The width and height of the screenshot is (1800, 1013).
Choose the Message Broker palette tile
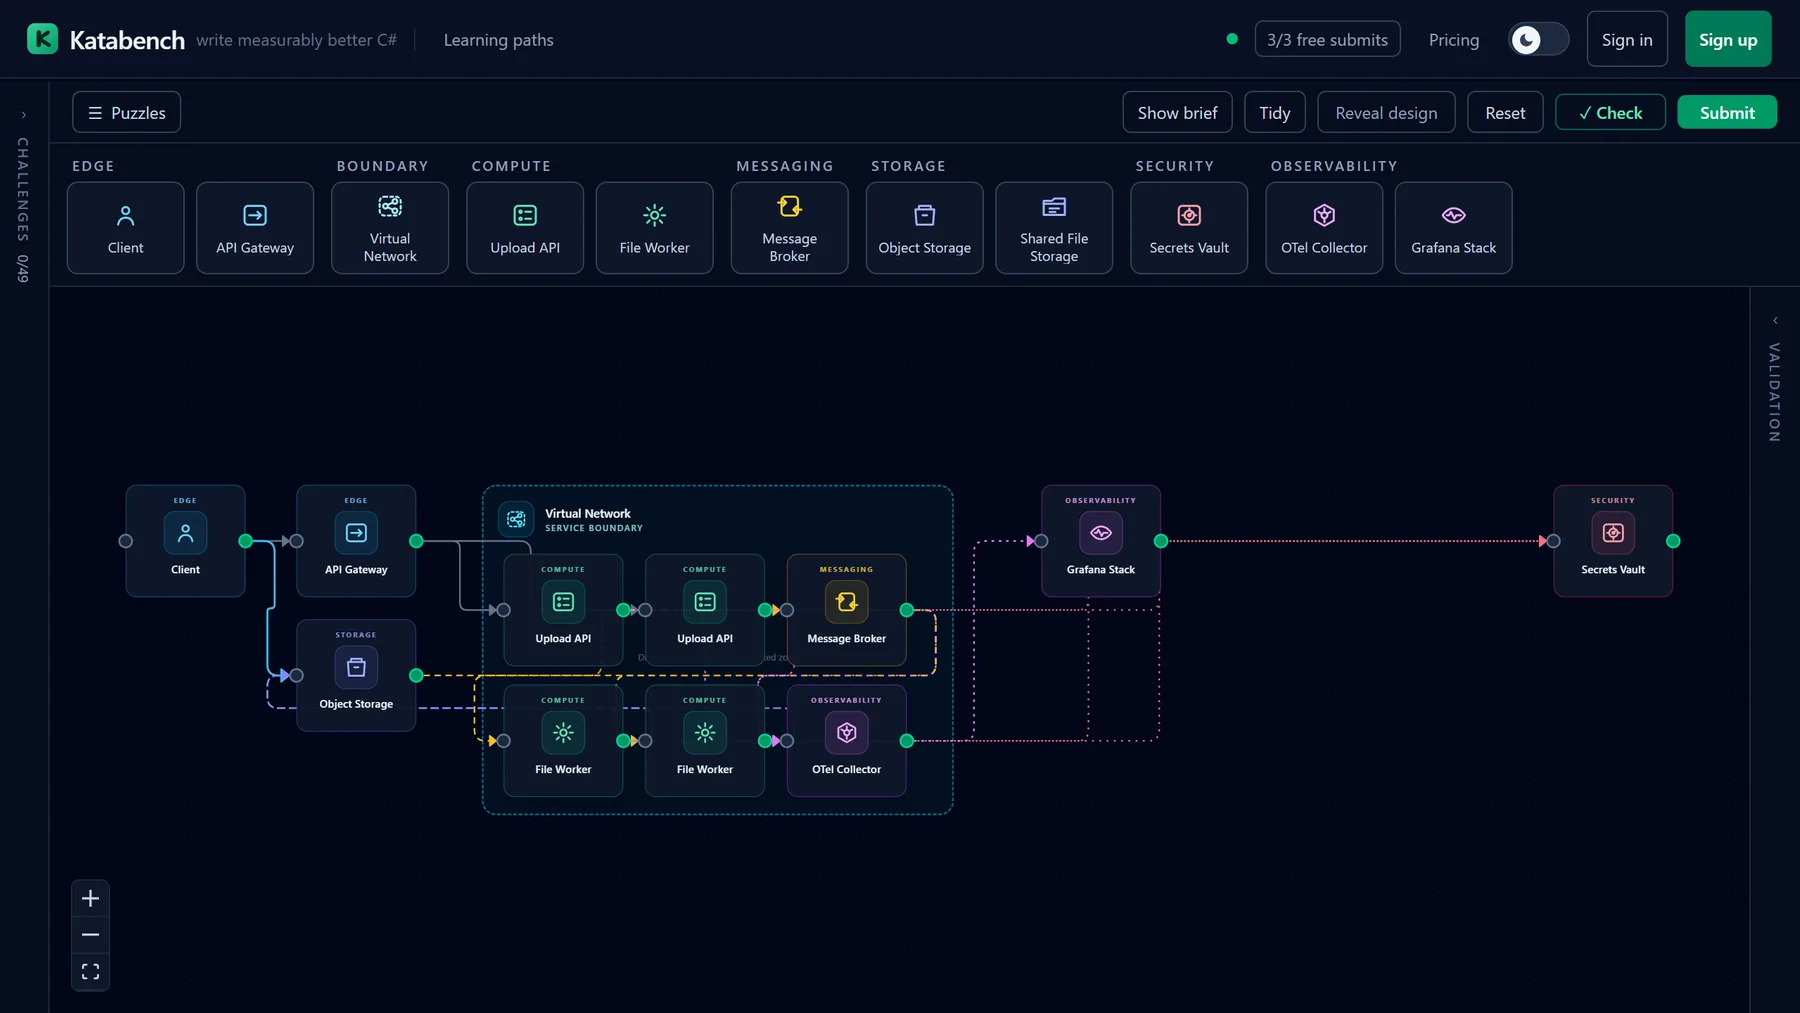click(790, 228)
